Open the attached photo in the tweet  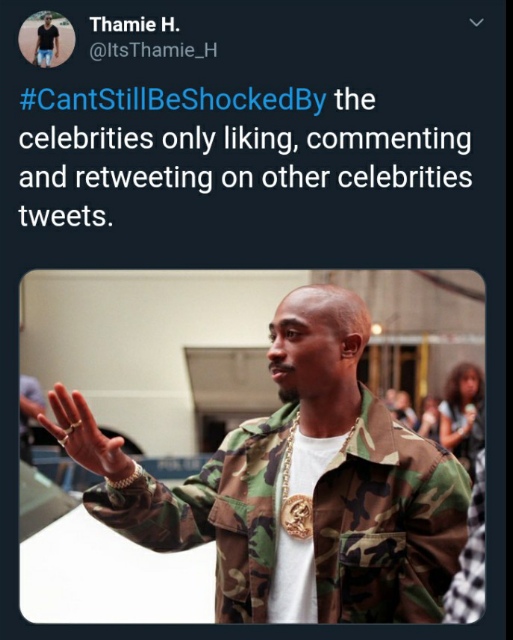(252, 447)
